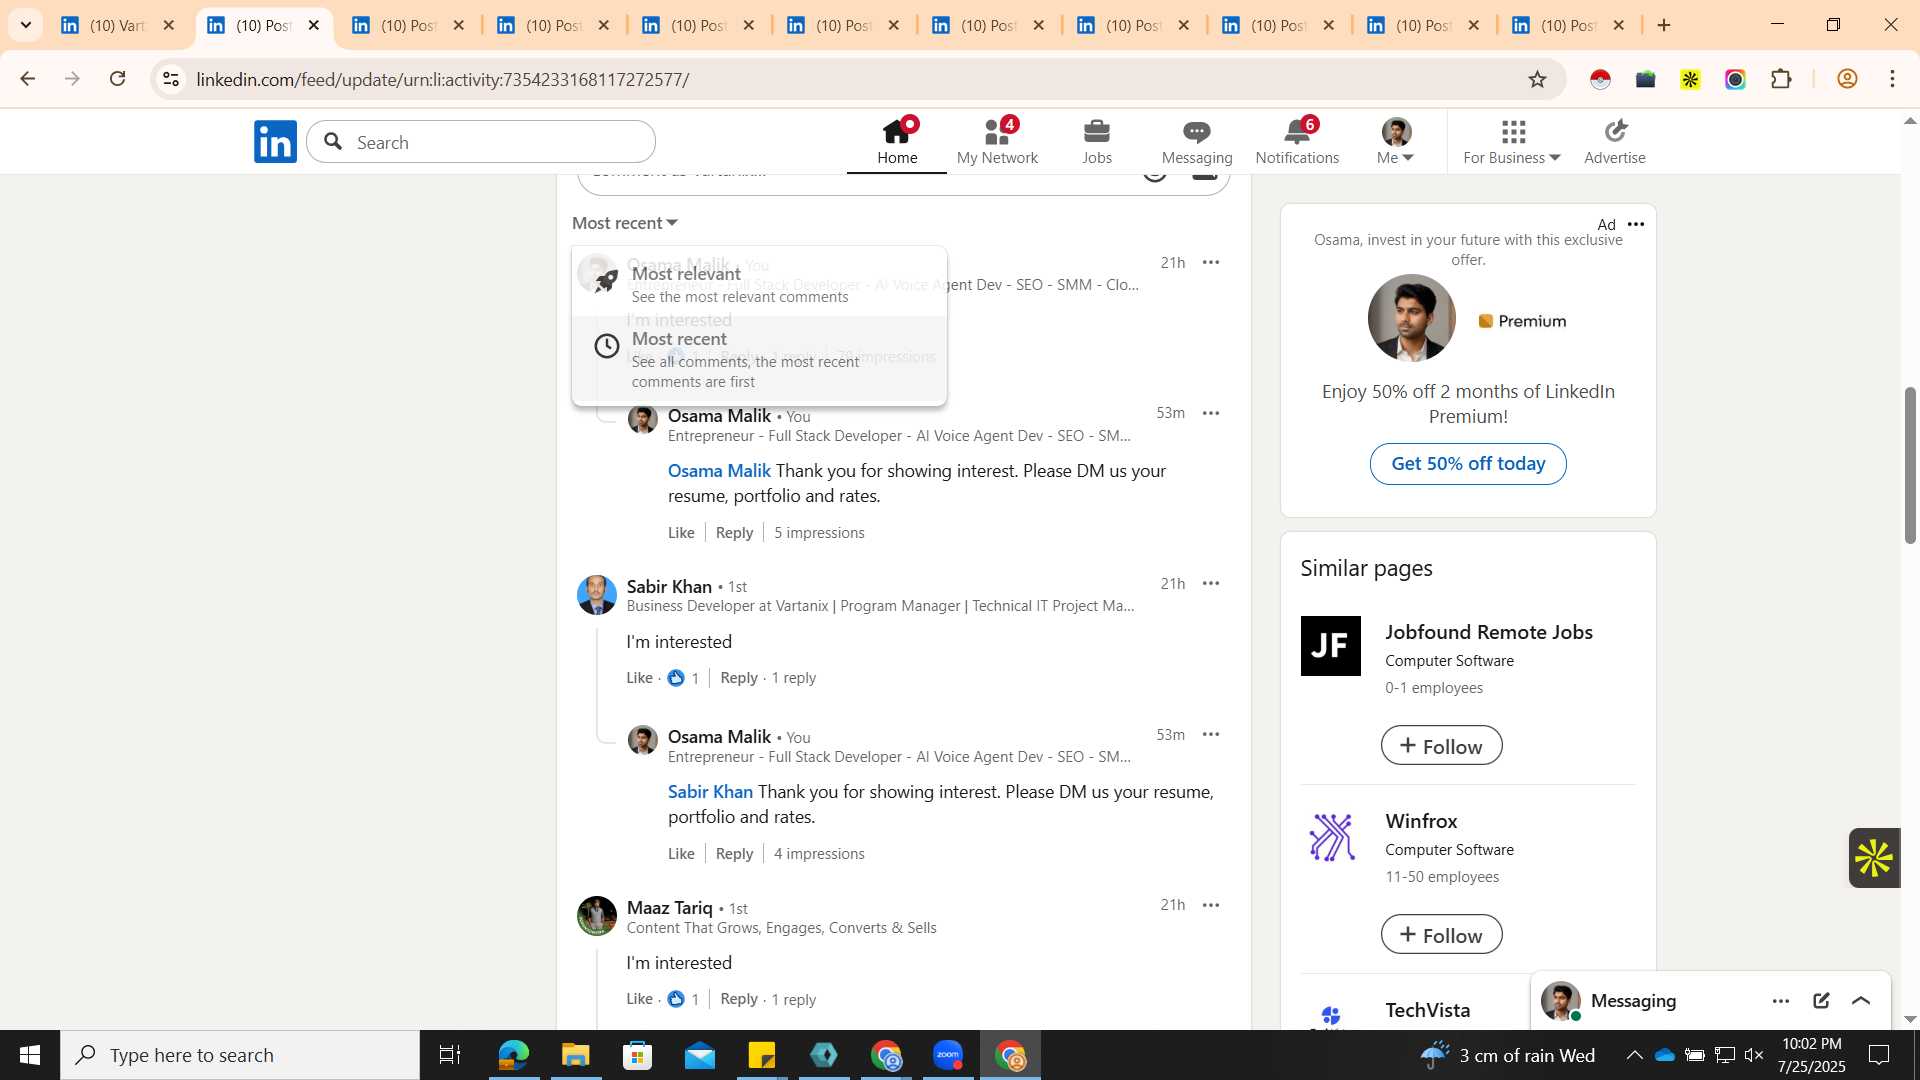
Task: Go to the LinkedIn Home tab
Action: (x=897, y=142)
